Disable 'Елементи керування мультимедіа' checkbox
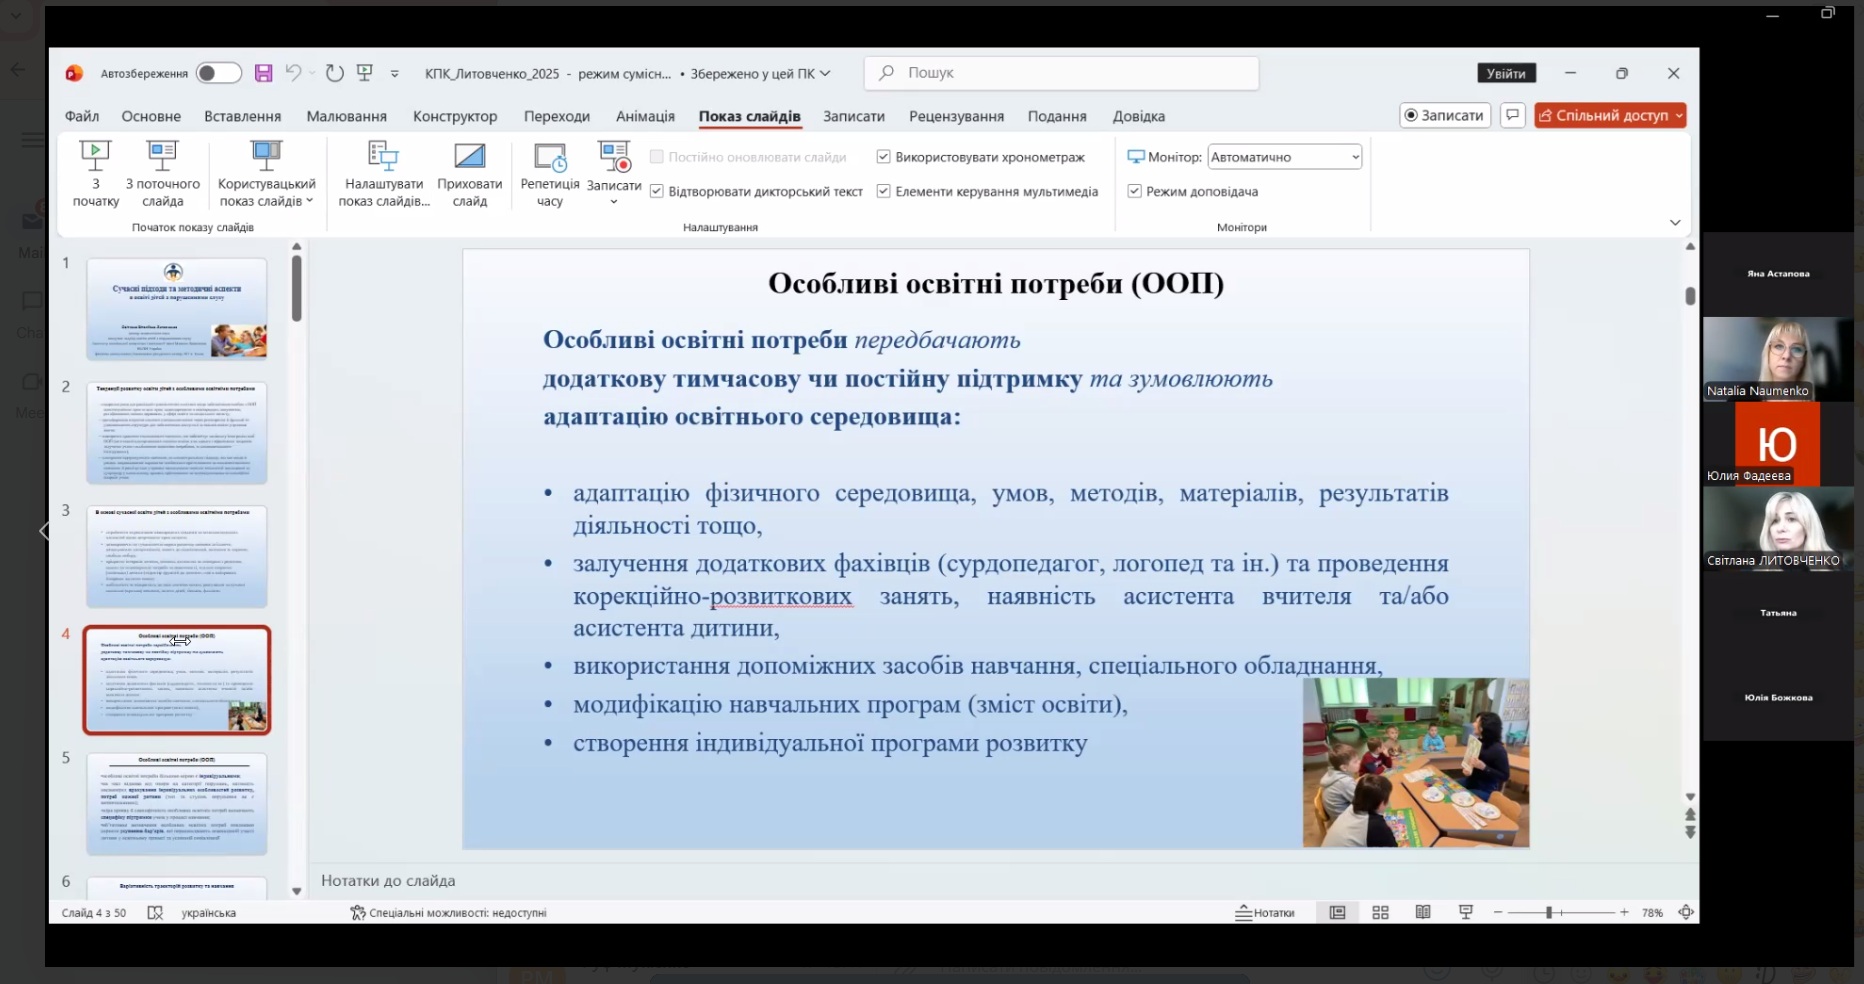The image size is (1864, 984). click(x=884, y=191)
